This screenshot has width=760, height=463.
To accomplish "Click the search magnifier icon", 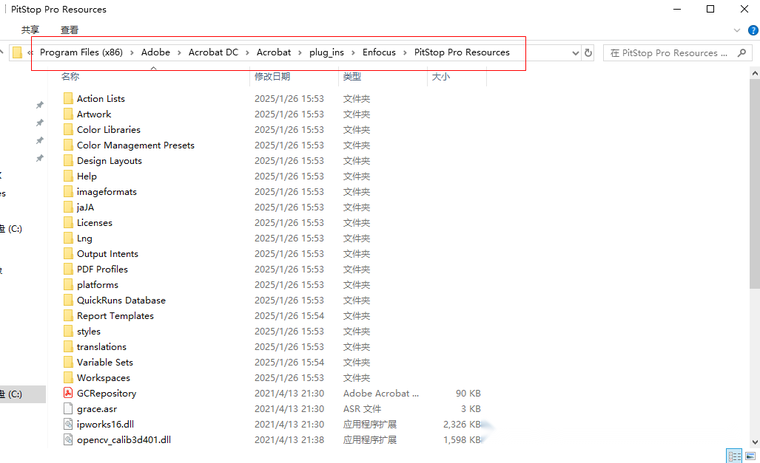I will (x=742, y=53).
